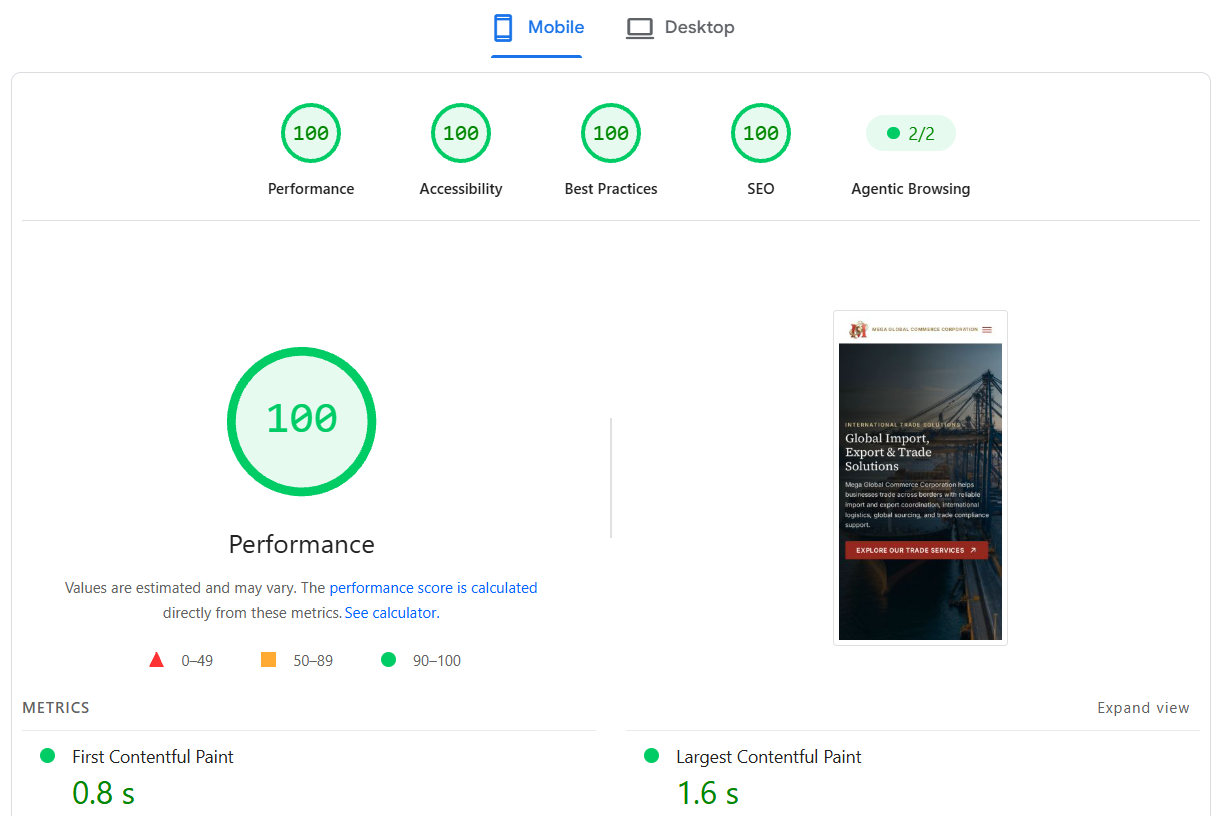
Task: Click the SEO label
Action: coord(761,189)
